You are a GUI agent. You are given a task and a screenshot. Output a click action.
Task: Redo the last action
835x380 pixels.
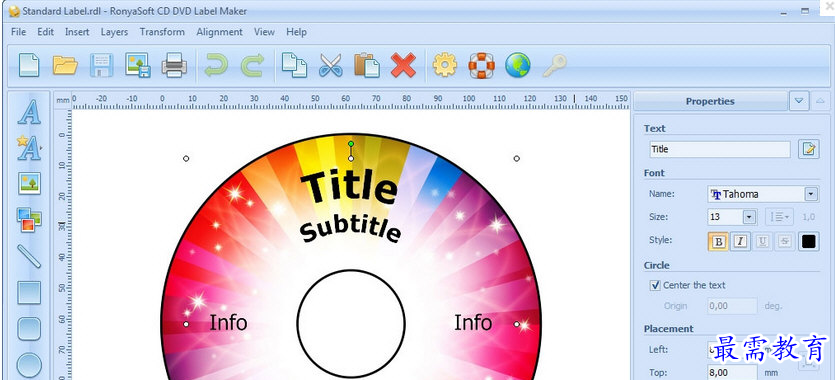click(x=252, y=65)
